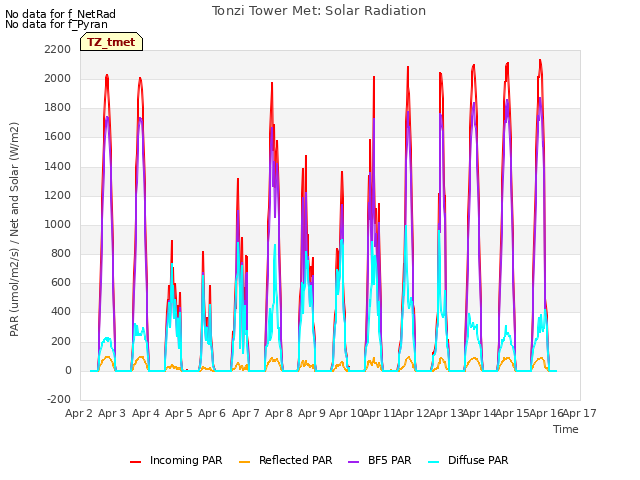Click the Apr 16 highest red peak
This screenshot has width=640, height=480.
[x=540, y=60]
